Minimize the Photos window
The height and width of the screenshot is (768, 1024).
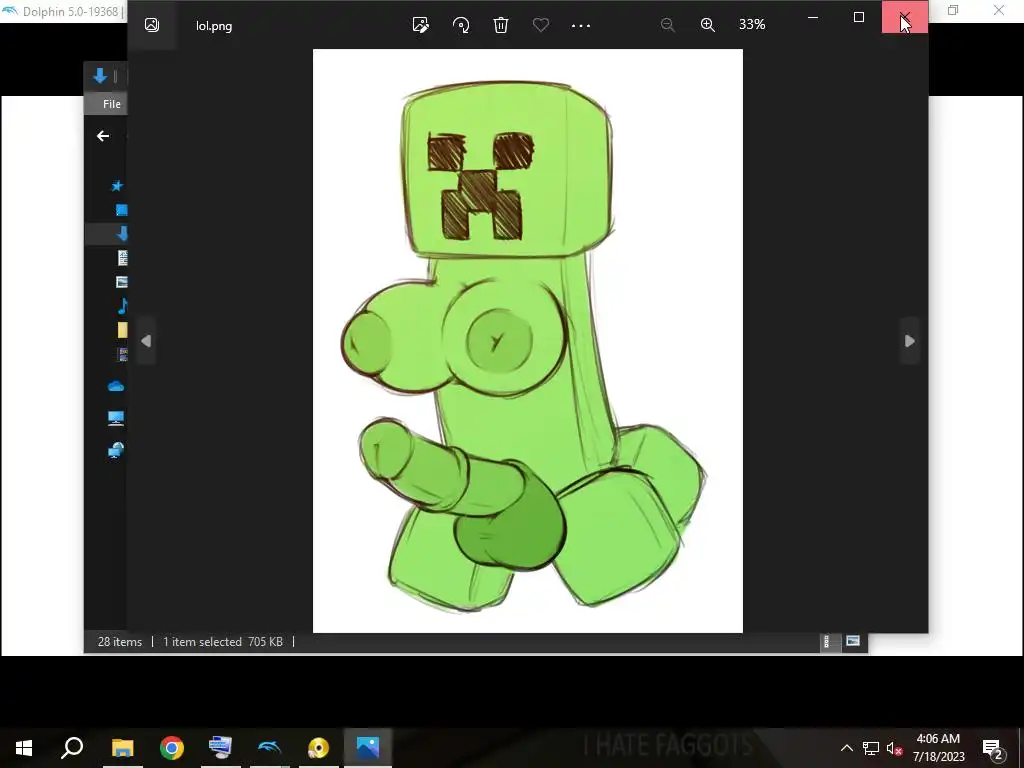pos(813,17)
